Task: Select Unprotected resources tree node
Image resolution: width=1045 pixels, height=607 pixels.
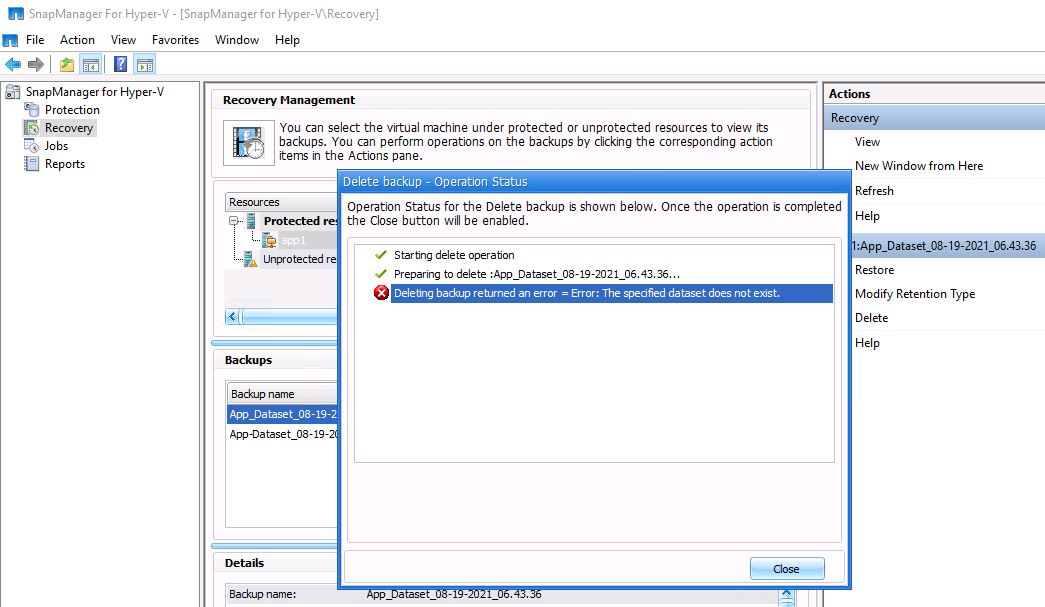Action: point(299,259)
